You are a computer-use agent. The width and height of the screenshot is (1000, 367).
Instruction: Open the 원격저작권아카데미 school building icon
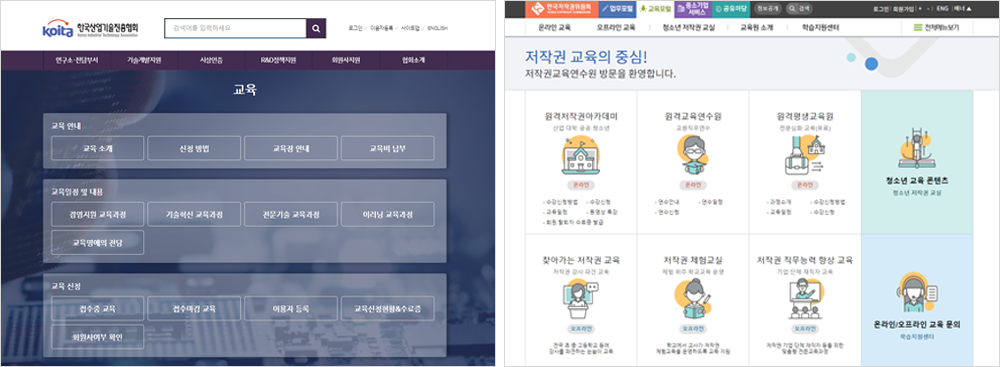[580, 156]
